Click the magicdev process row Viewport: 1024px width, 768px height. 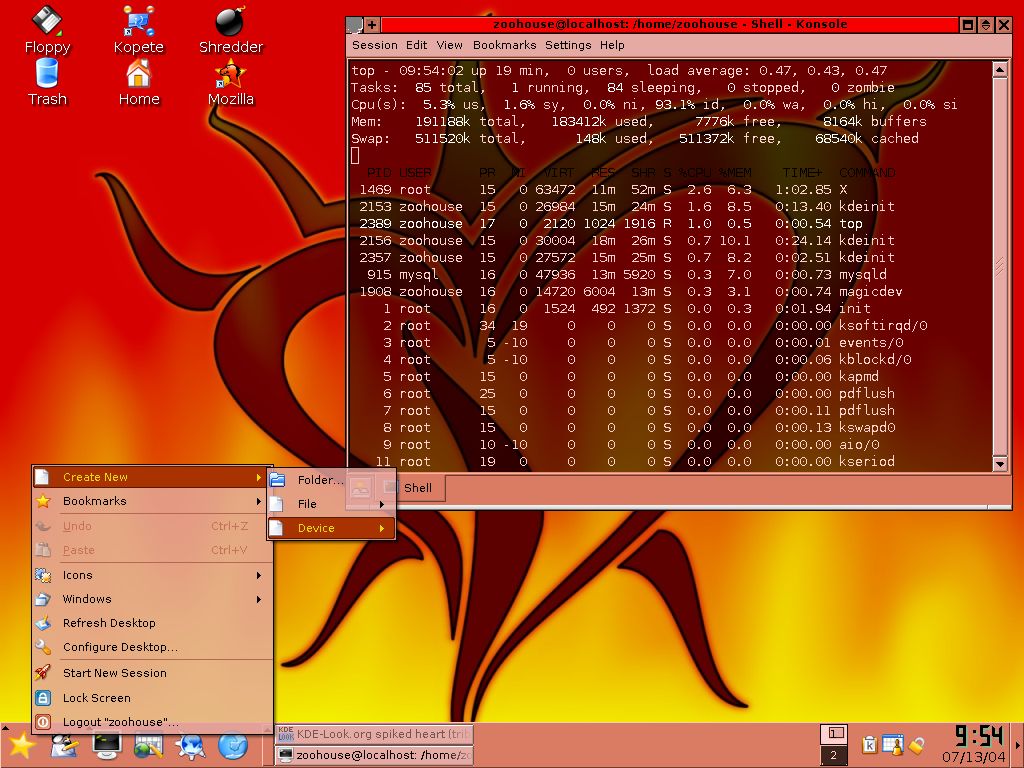(x=627, y=291)
